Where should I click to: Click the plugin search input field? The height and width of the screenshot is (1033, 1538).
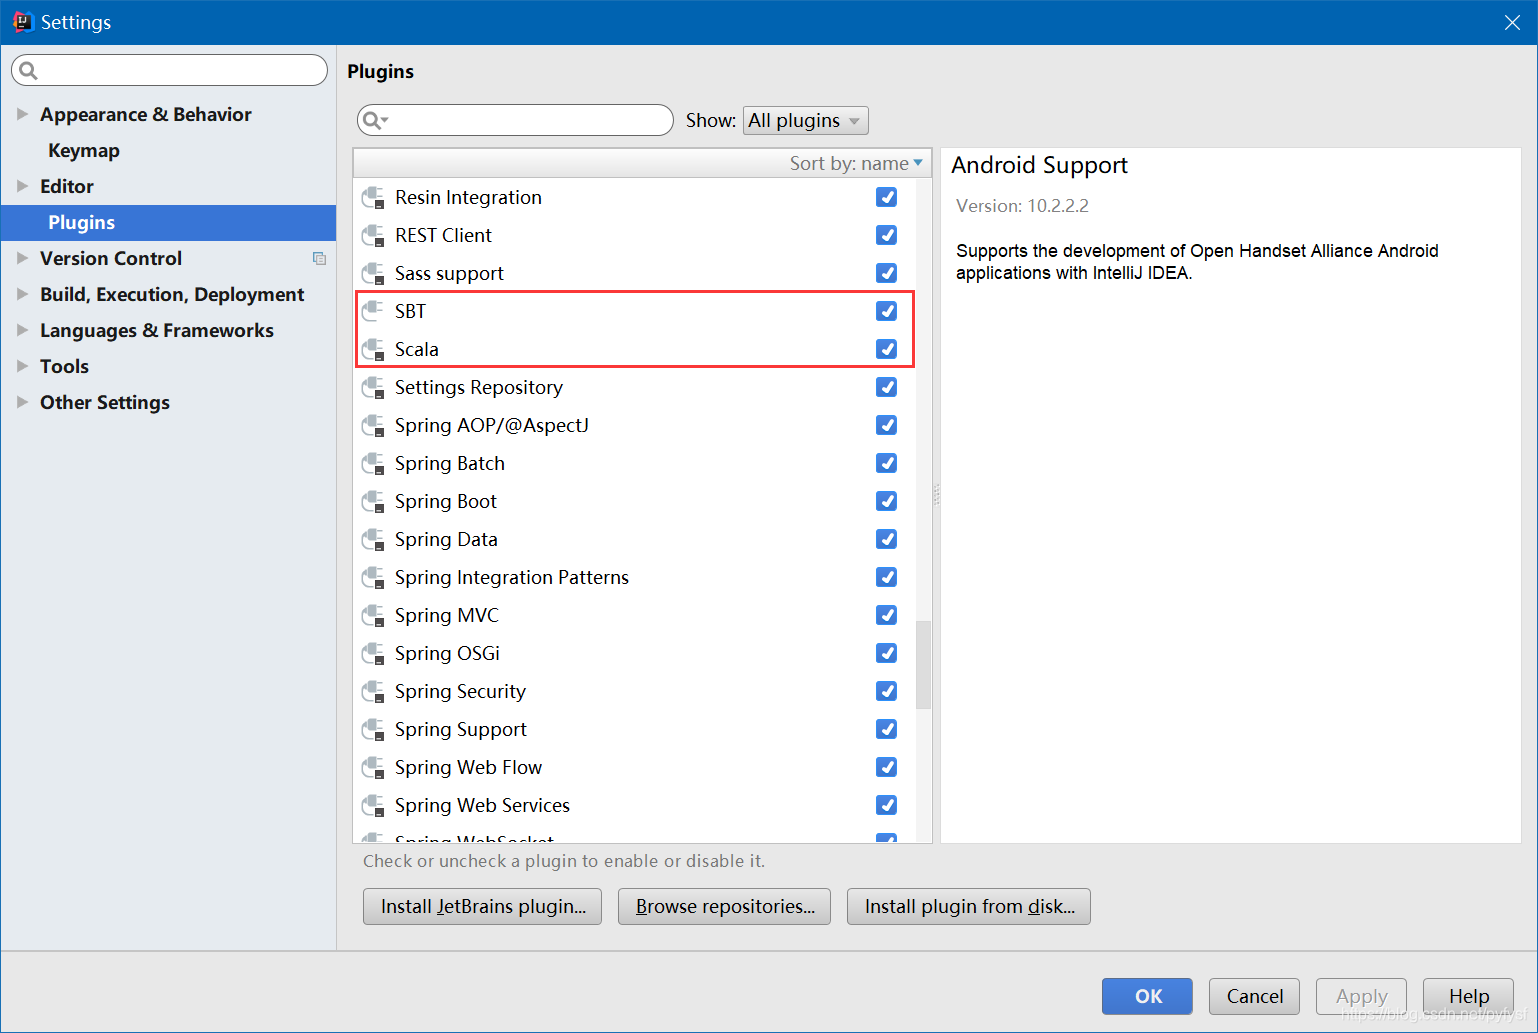coord(515,120)
